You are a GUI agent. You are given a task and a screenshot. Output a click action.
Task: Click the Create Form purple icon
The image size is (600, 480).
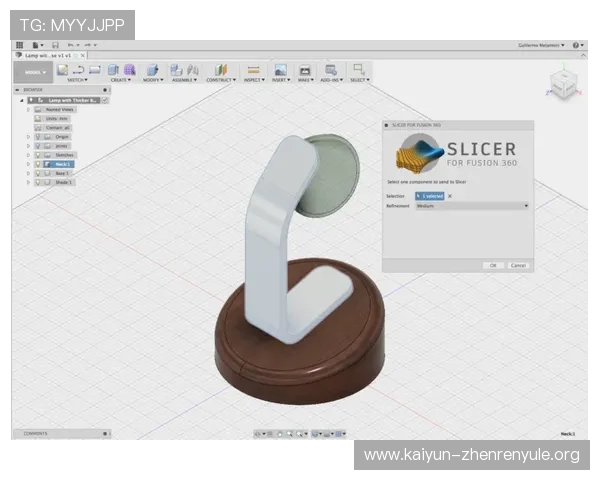click(x=130, y=70)
